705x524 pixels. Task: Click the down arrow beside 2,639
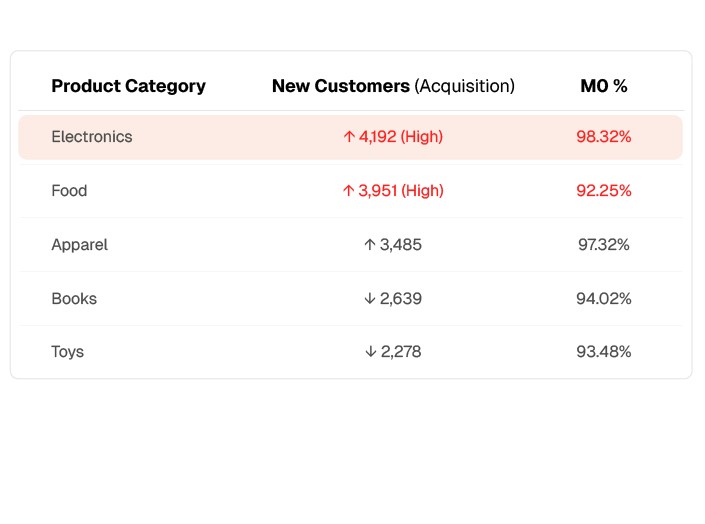pyautogui.click(x=369, y=299)
